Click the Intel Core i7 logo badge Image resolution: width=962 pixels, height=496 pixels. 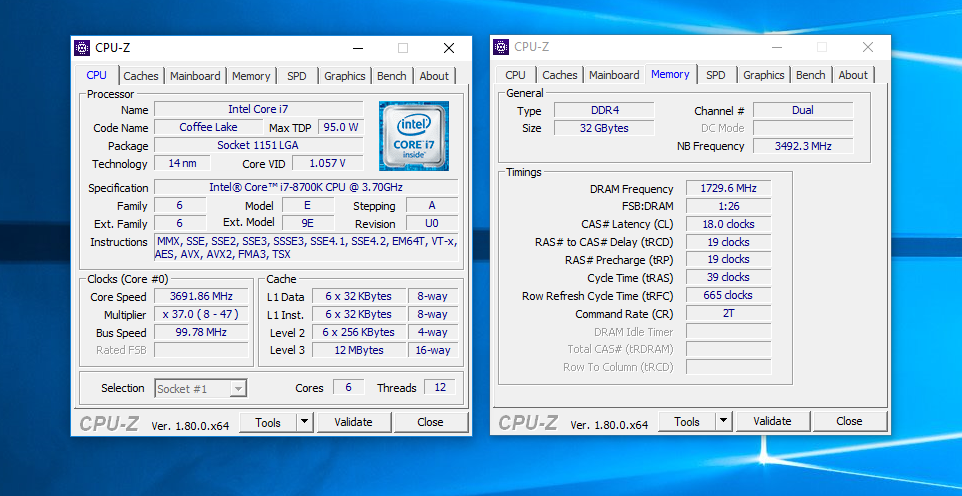pyautogui.click(x=413, y=136)
